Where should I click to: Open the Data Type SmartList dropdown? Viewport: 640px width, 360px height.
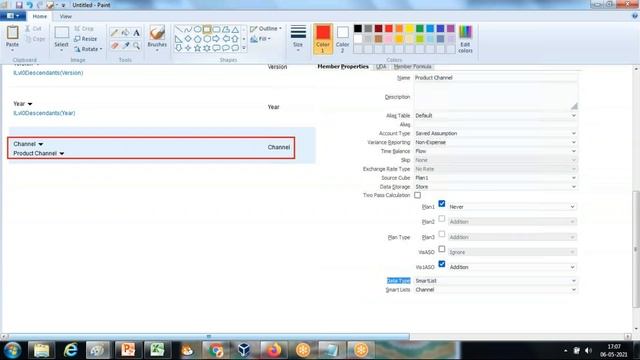(496, 281)
